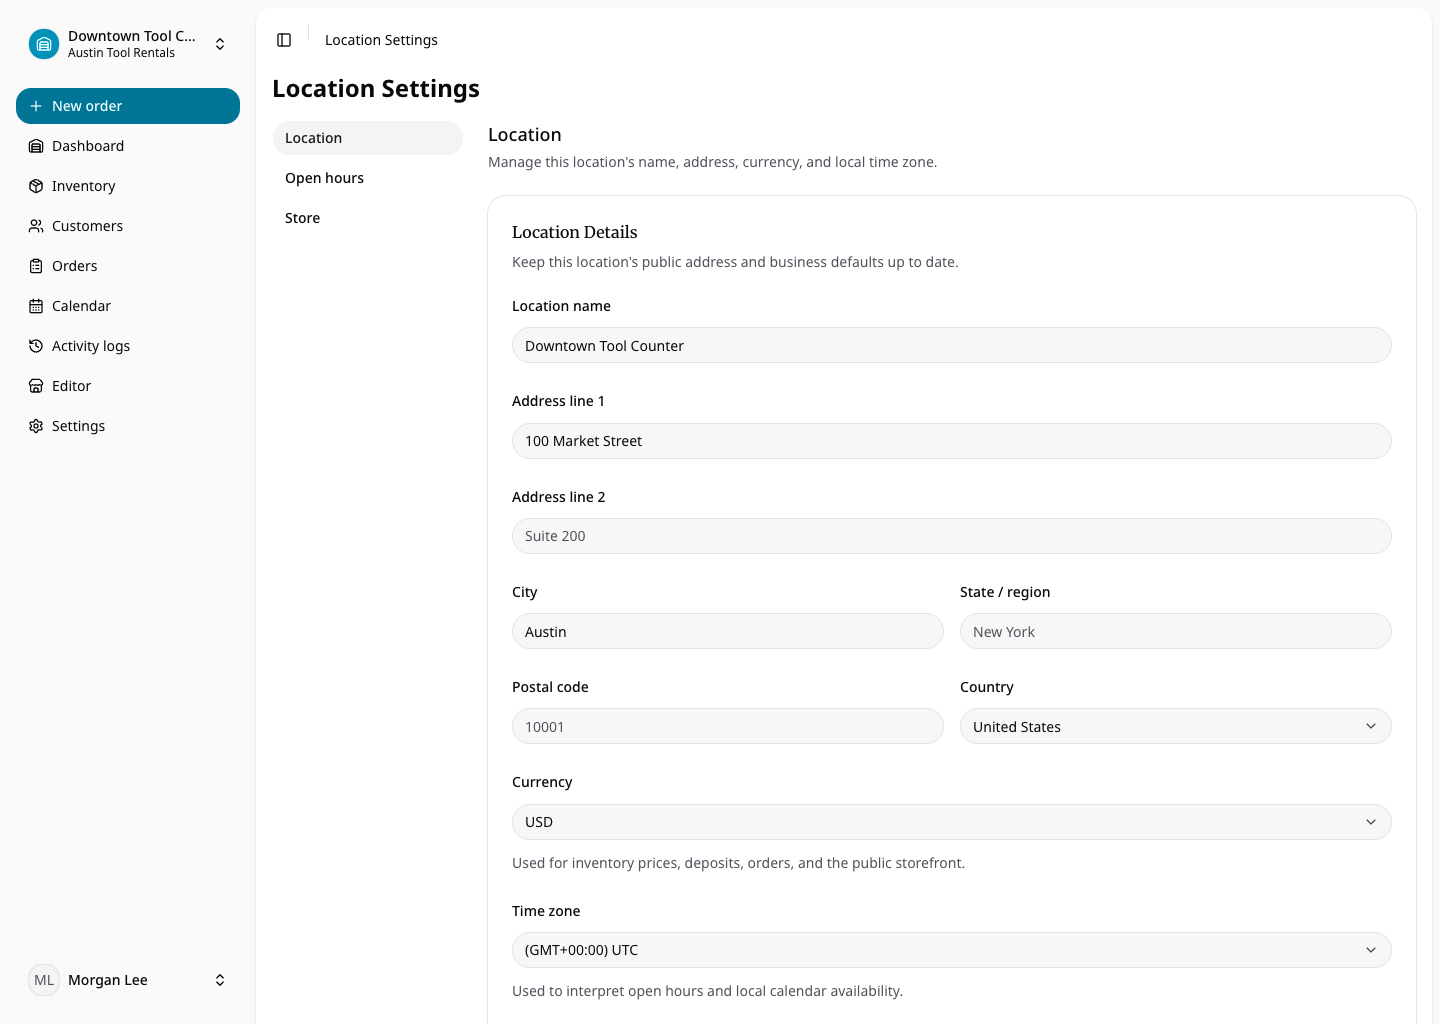1440x1024 pixels.
Task: Expand the Country dropdown
Action: [1175, 726]
